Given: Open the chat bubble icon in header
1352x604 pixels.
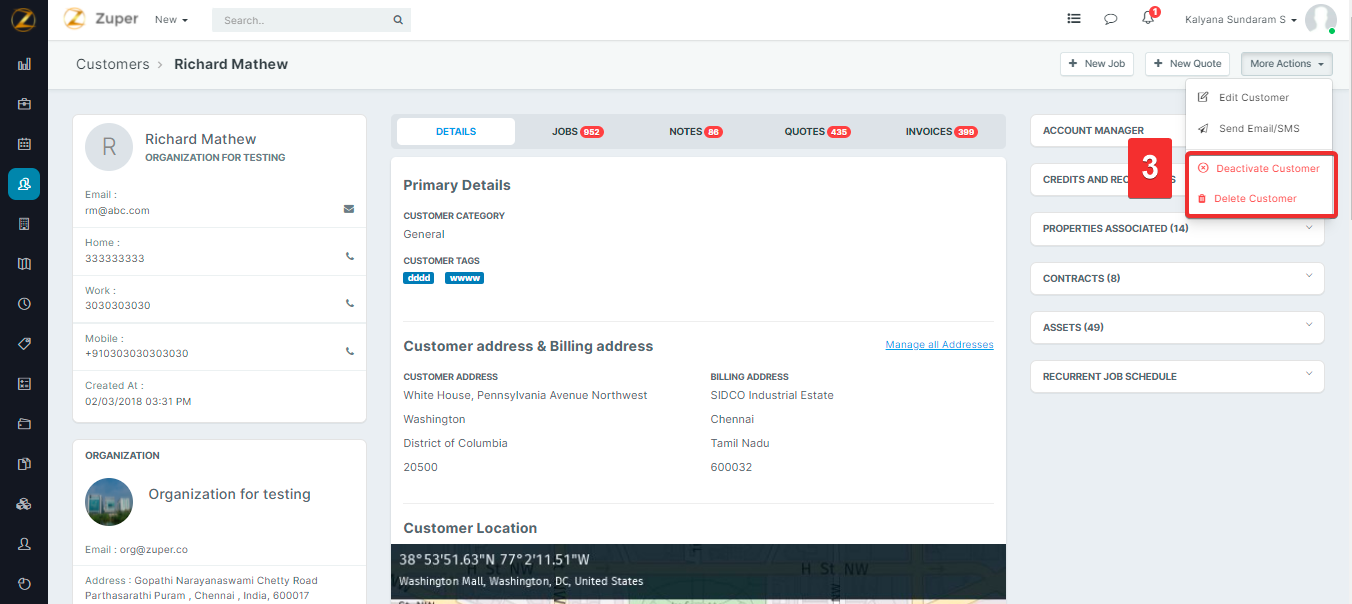Looking at the screenshot, I should pos(1110,19).
